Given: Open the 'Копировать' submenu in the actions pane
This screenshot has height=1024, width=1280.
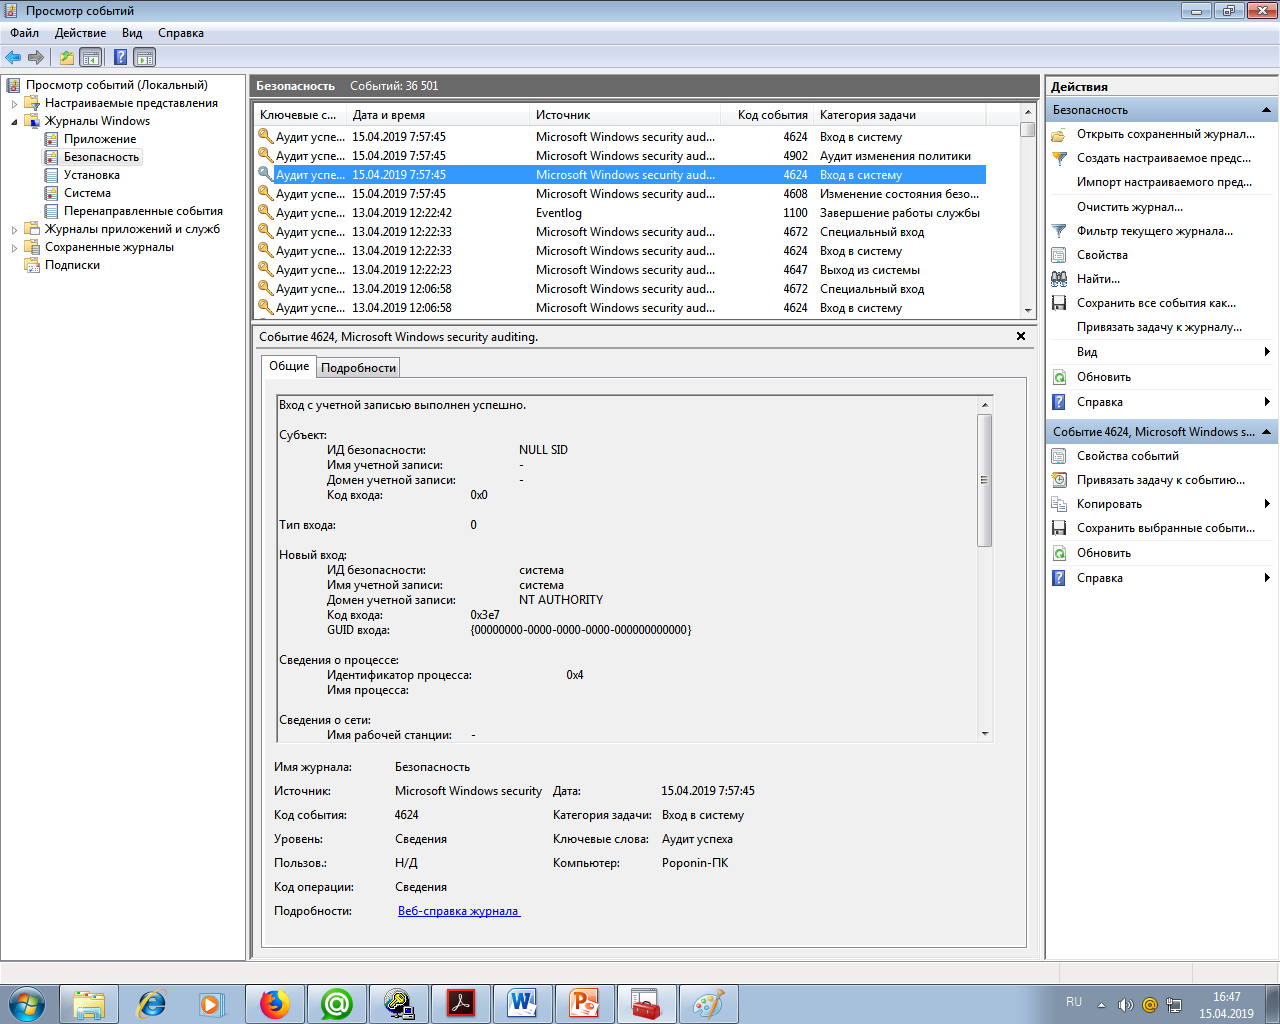Looking at the screenshot, I should 1109,504.
